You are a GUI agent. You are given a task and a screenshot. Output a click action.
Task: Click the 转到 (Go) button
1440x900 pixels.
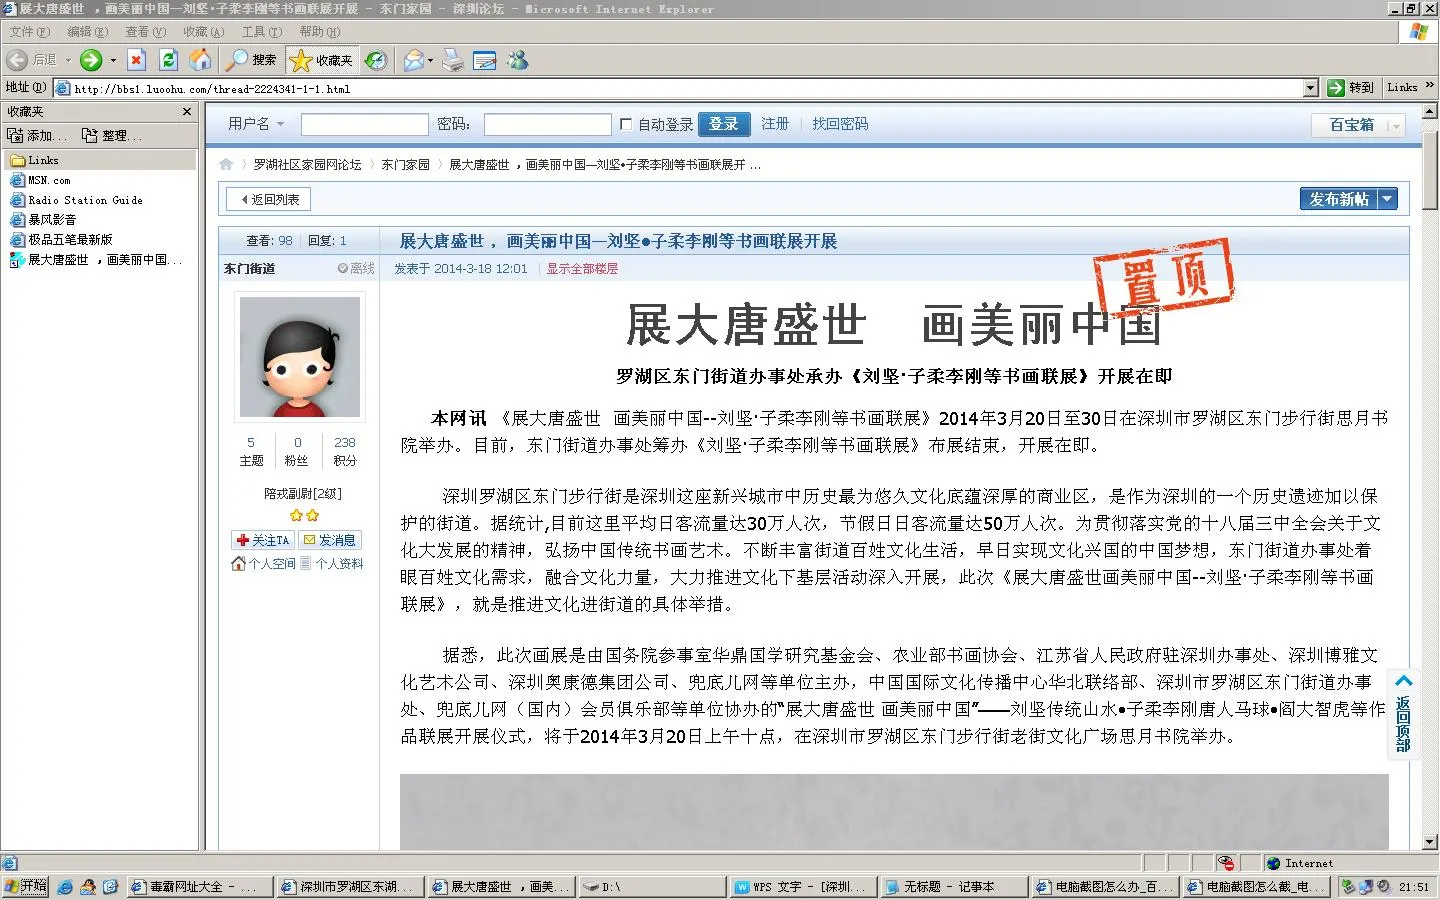[x=1351, y=88]
